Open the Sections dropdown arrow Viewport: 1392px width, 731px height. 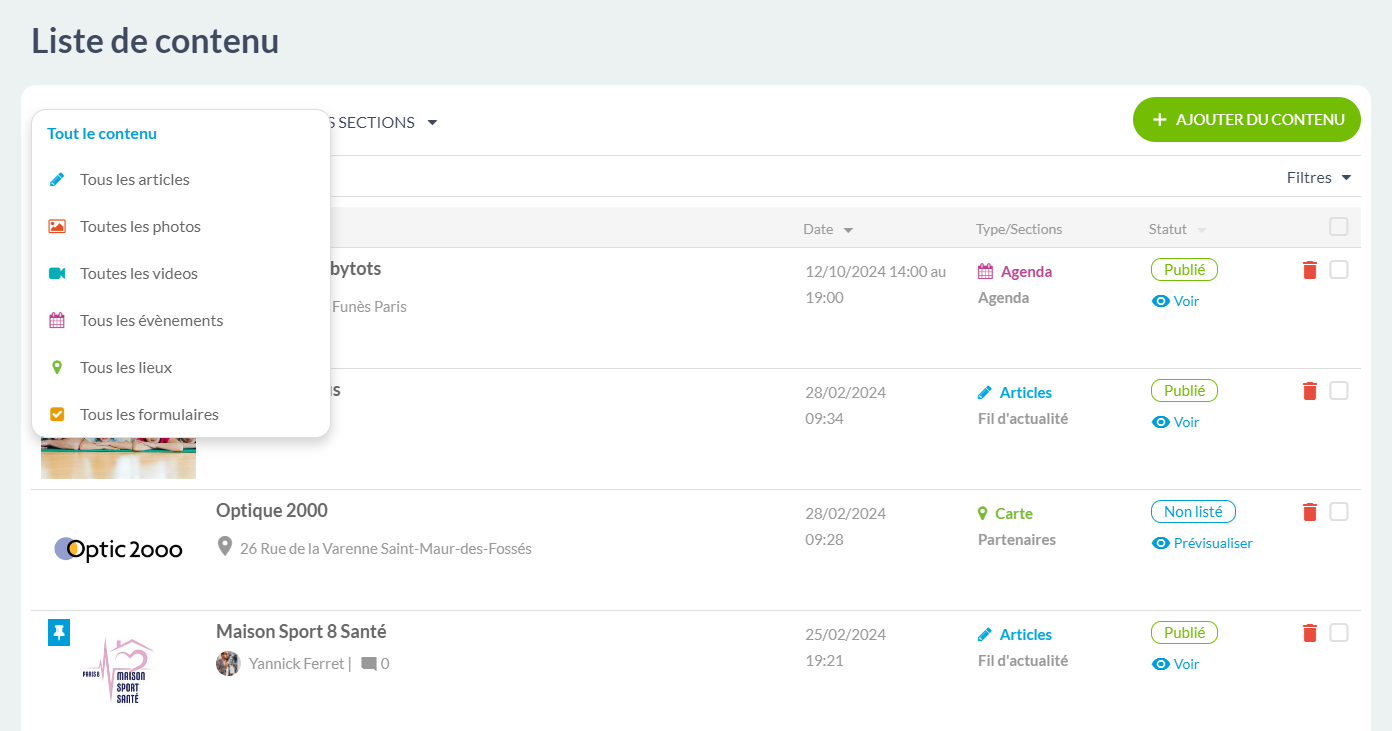[432, 123]
